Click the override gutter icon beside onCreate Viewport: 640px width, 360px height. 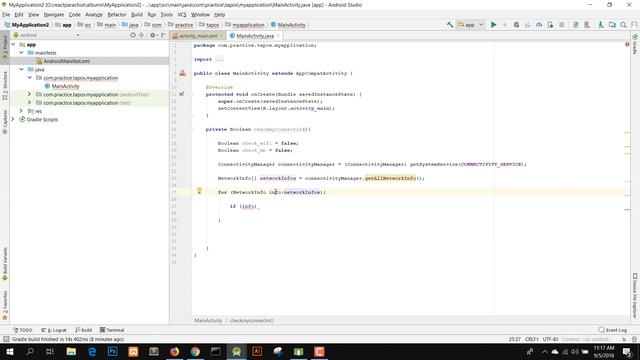coord(182,94)
